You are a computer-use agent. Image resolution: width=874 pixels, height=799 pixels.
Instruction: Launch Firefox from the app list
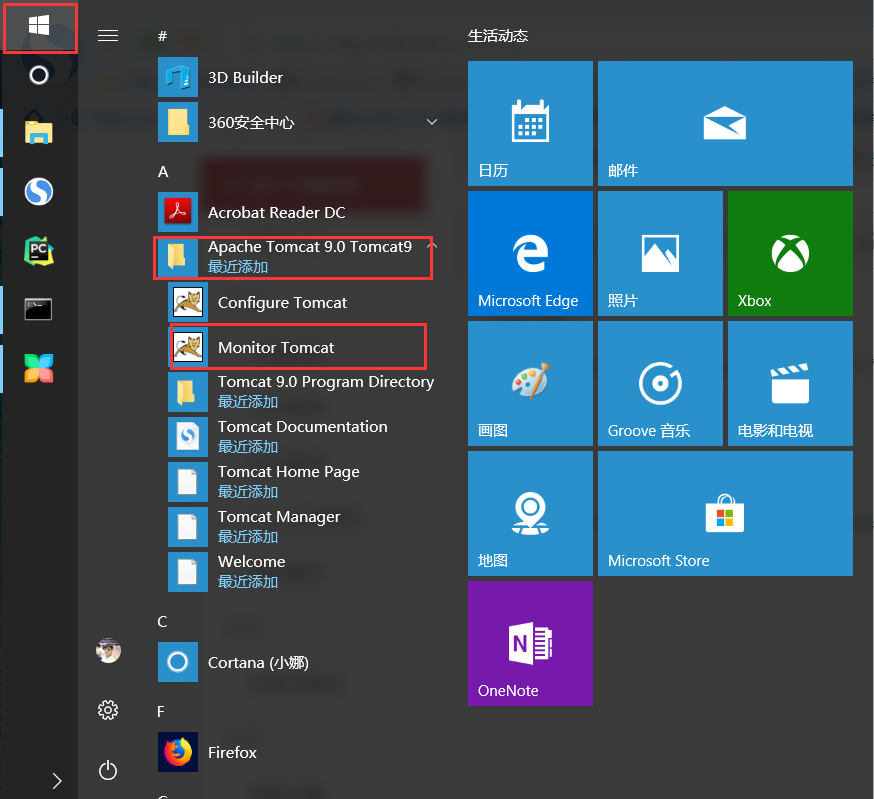[297, 752]
